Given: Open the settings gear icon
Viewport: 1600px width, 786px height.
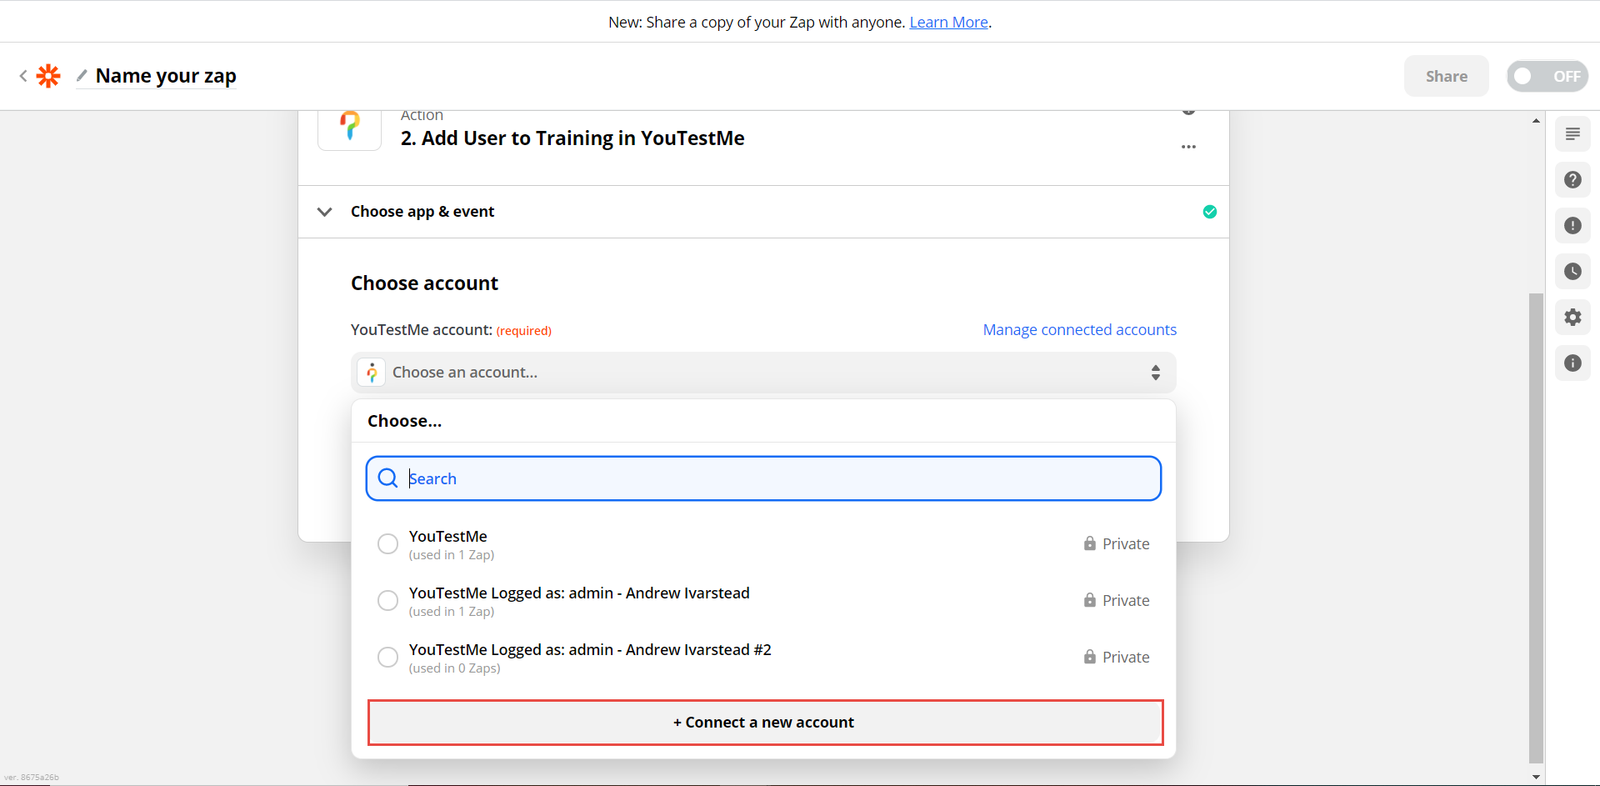Looking at the screenshot, I should point(1572,318).
